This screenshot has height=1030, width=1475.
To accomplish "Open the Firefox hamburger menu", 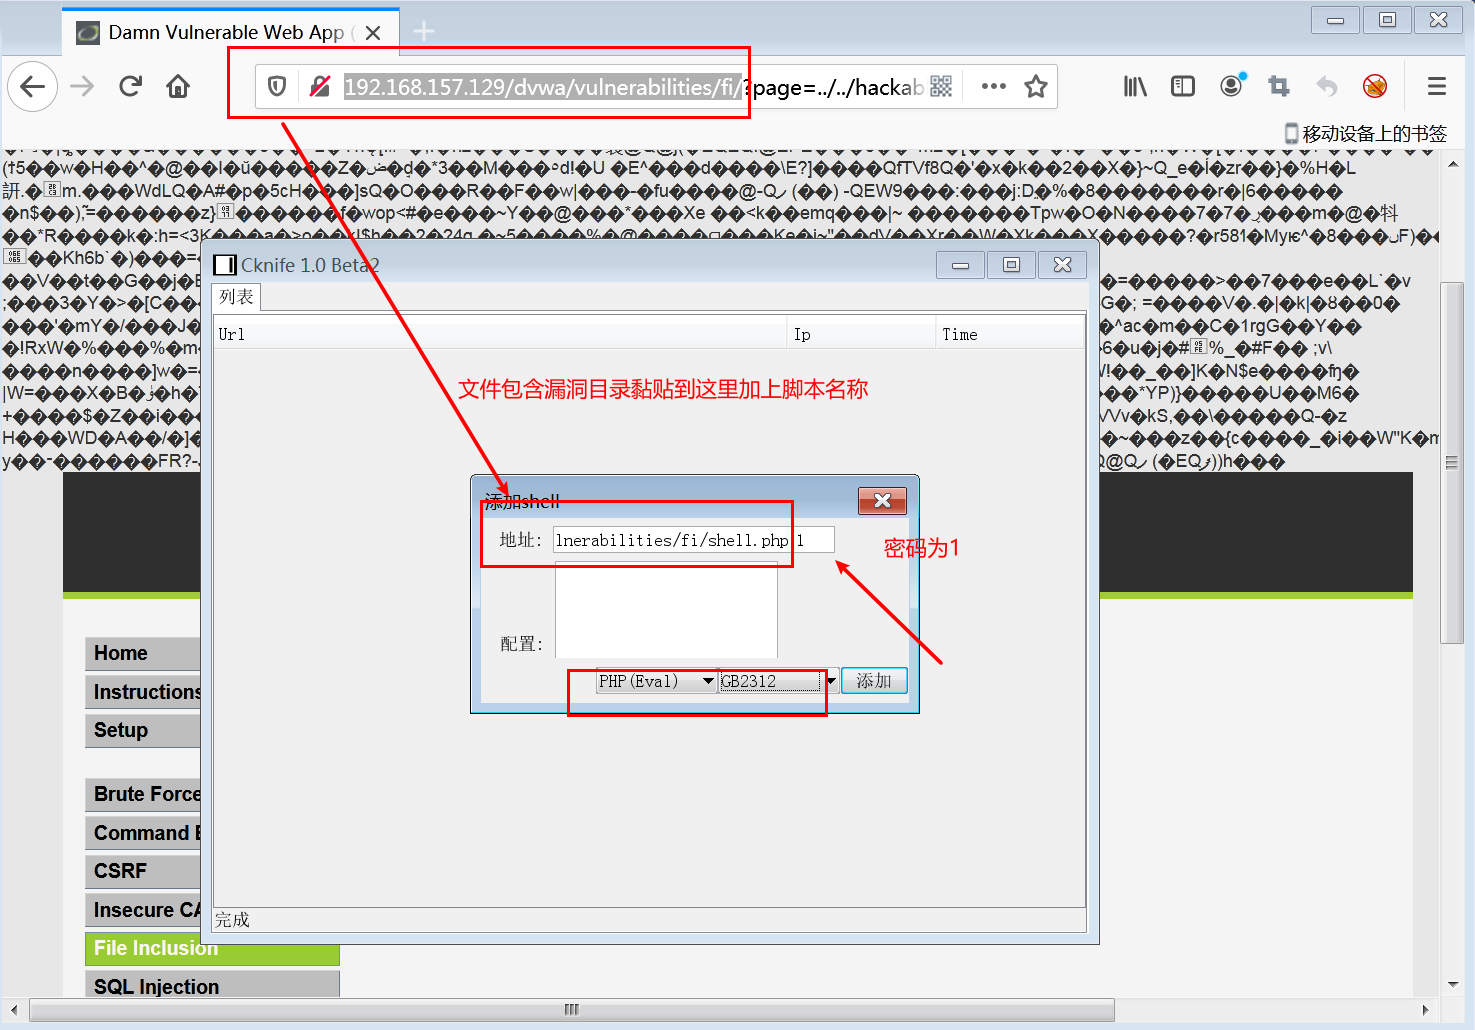I will click(1437, 87).
